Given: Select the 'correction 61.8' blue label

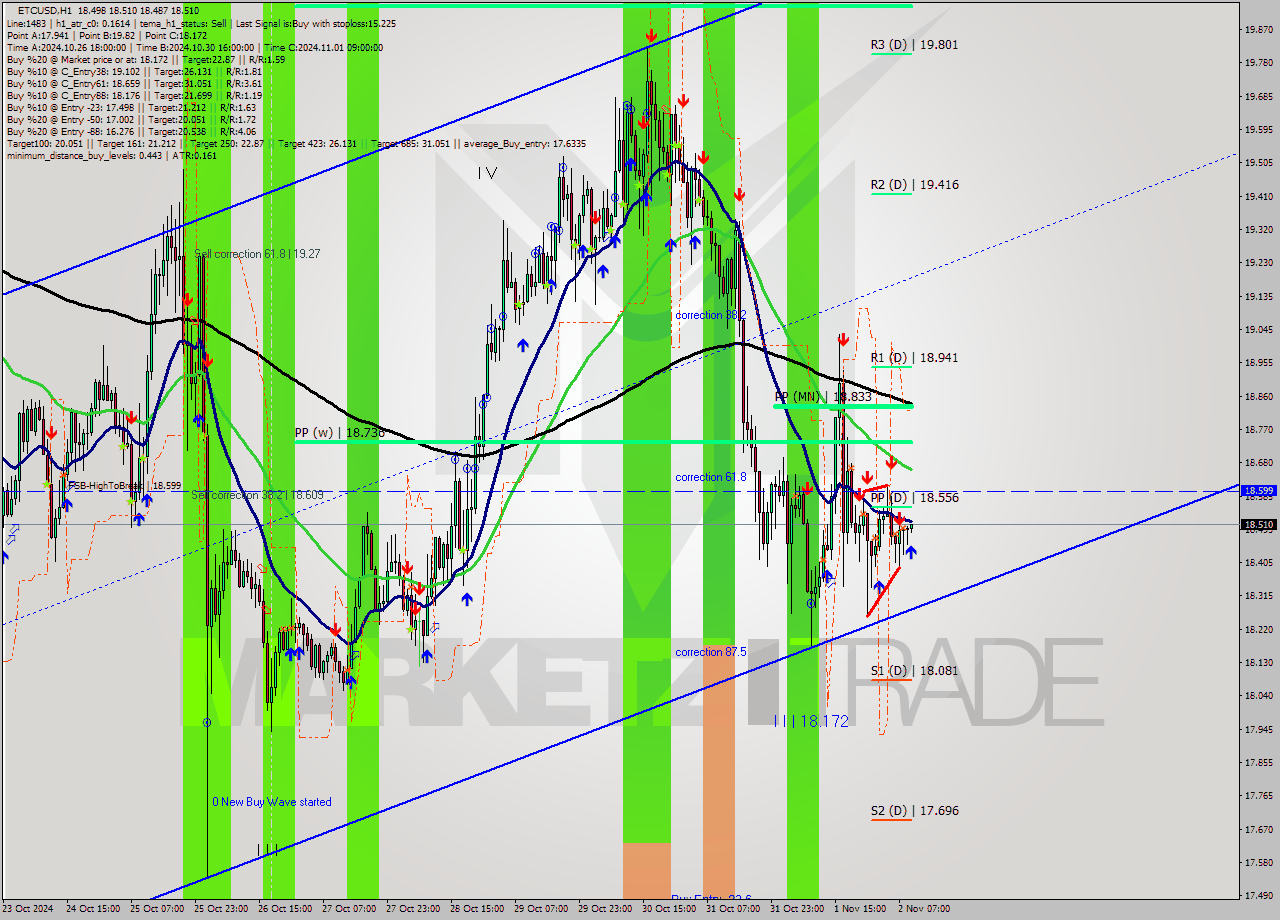Looking at the screenshot, I should coord(711,477).
